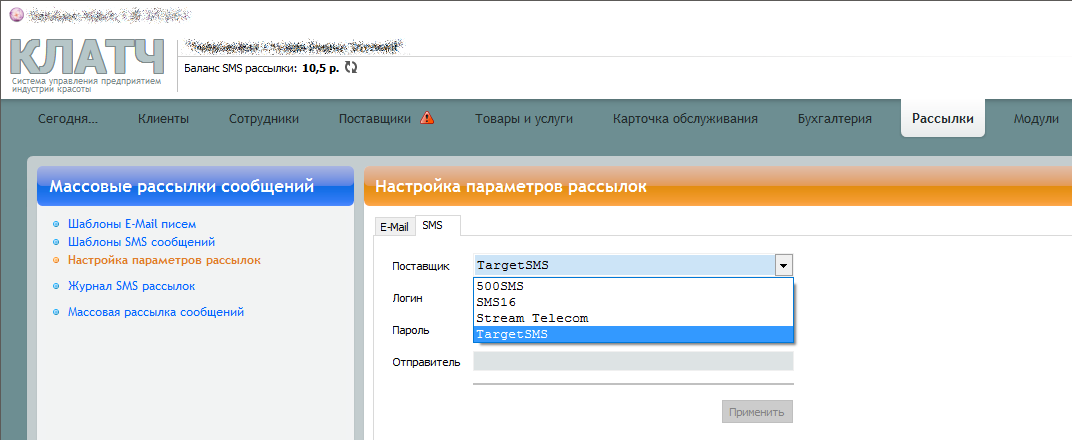Click the balance value 10,5 р.
The height and width of the screenshot is (440, 1072).
point(320,68)
